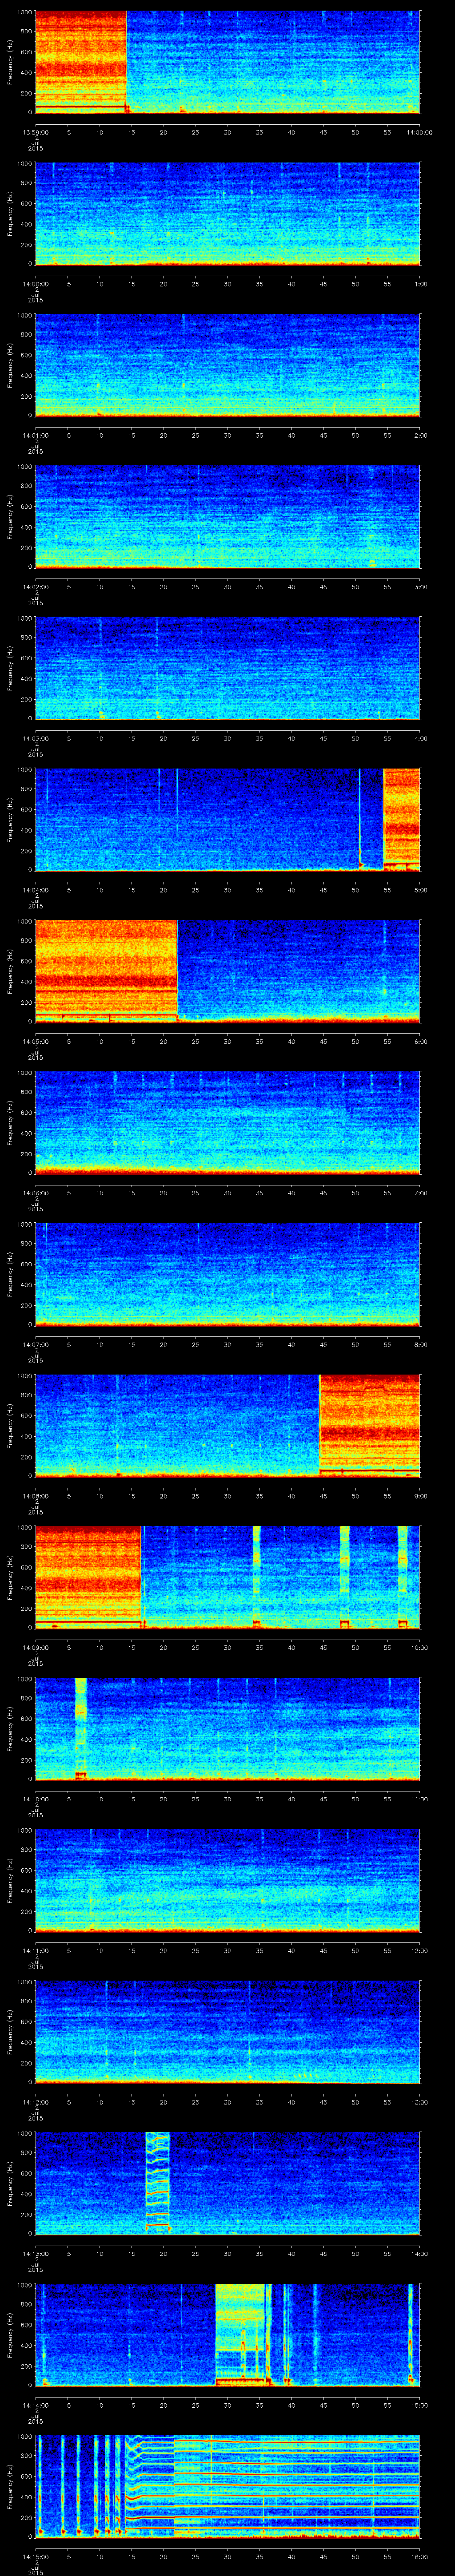The width and height of the screenshot is (455, 2576).
Task: Click the "14:04:00" start time label
Action: [35, 890]
